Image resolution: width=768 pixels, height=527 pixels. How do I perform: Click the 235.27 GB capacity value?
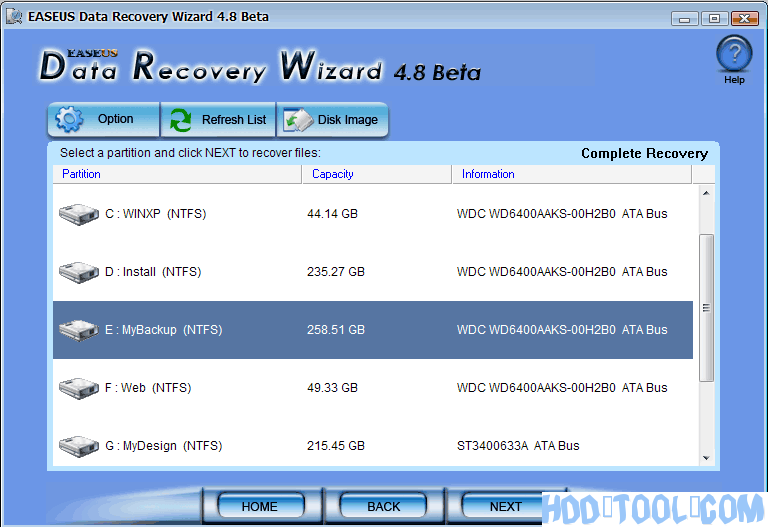tap(336, 272)
